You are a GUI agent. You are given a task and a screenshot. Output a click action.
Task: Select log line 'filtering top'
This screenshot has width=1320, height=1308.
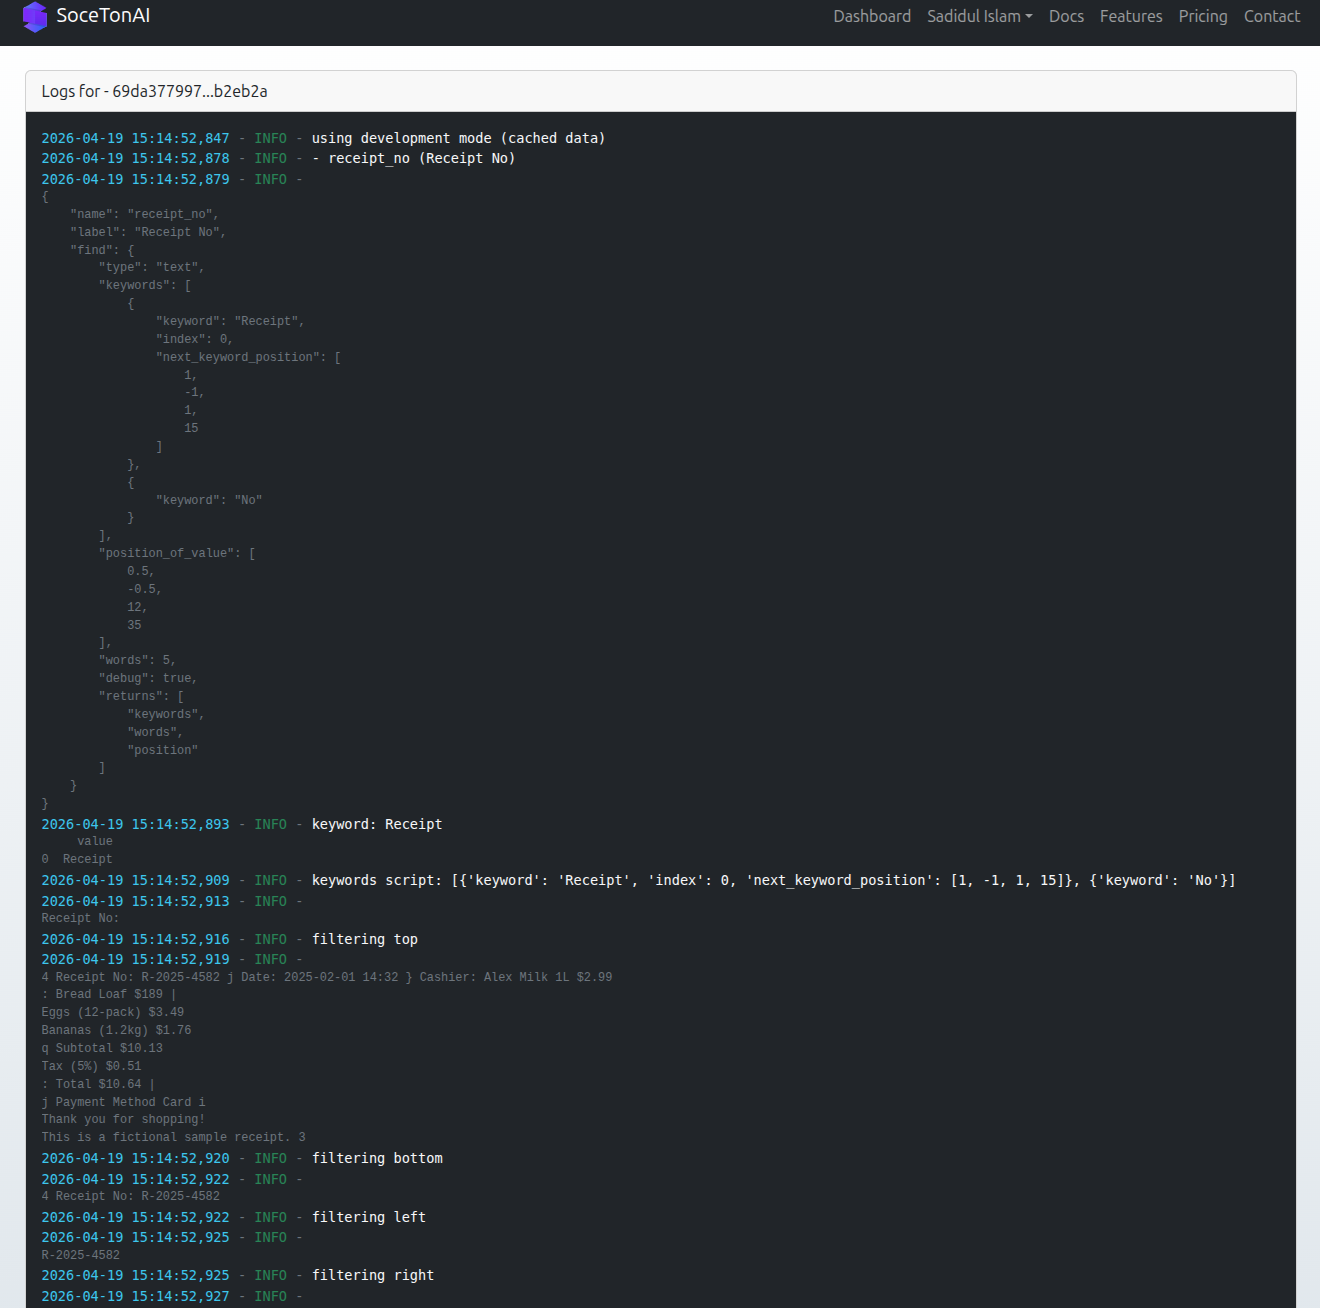(365, 939)
